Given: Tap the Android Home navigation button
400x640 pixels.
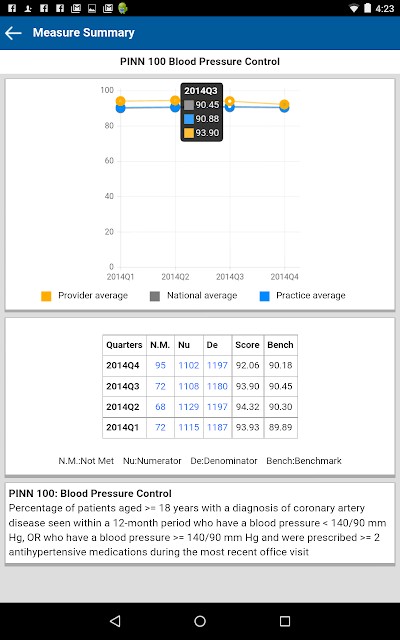Looking at the screenshot, I should point(200,621).
